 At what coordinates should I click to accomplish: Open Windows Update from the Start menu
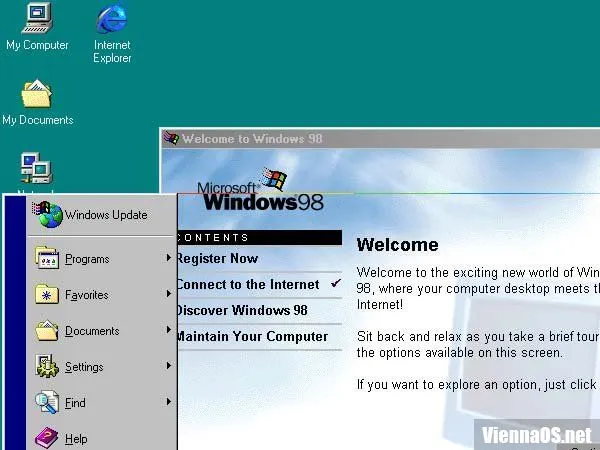[x=102, y=215]
